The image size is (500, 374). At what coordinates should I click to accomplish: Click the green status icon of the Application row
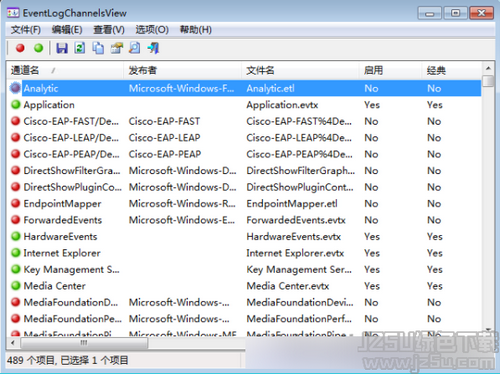[x=16, y=105]
